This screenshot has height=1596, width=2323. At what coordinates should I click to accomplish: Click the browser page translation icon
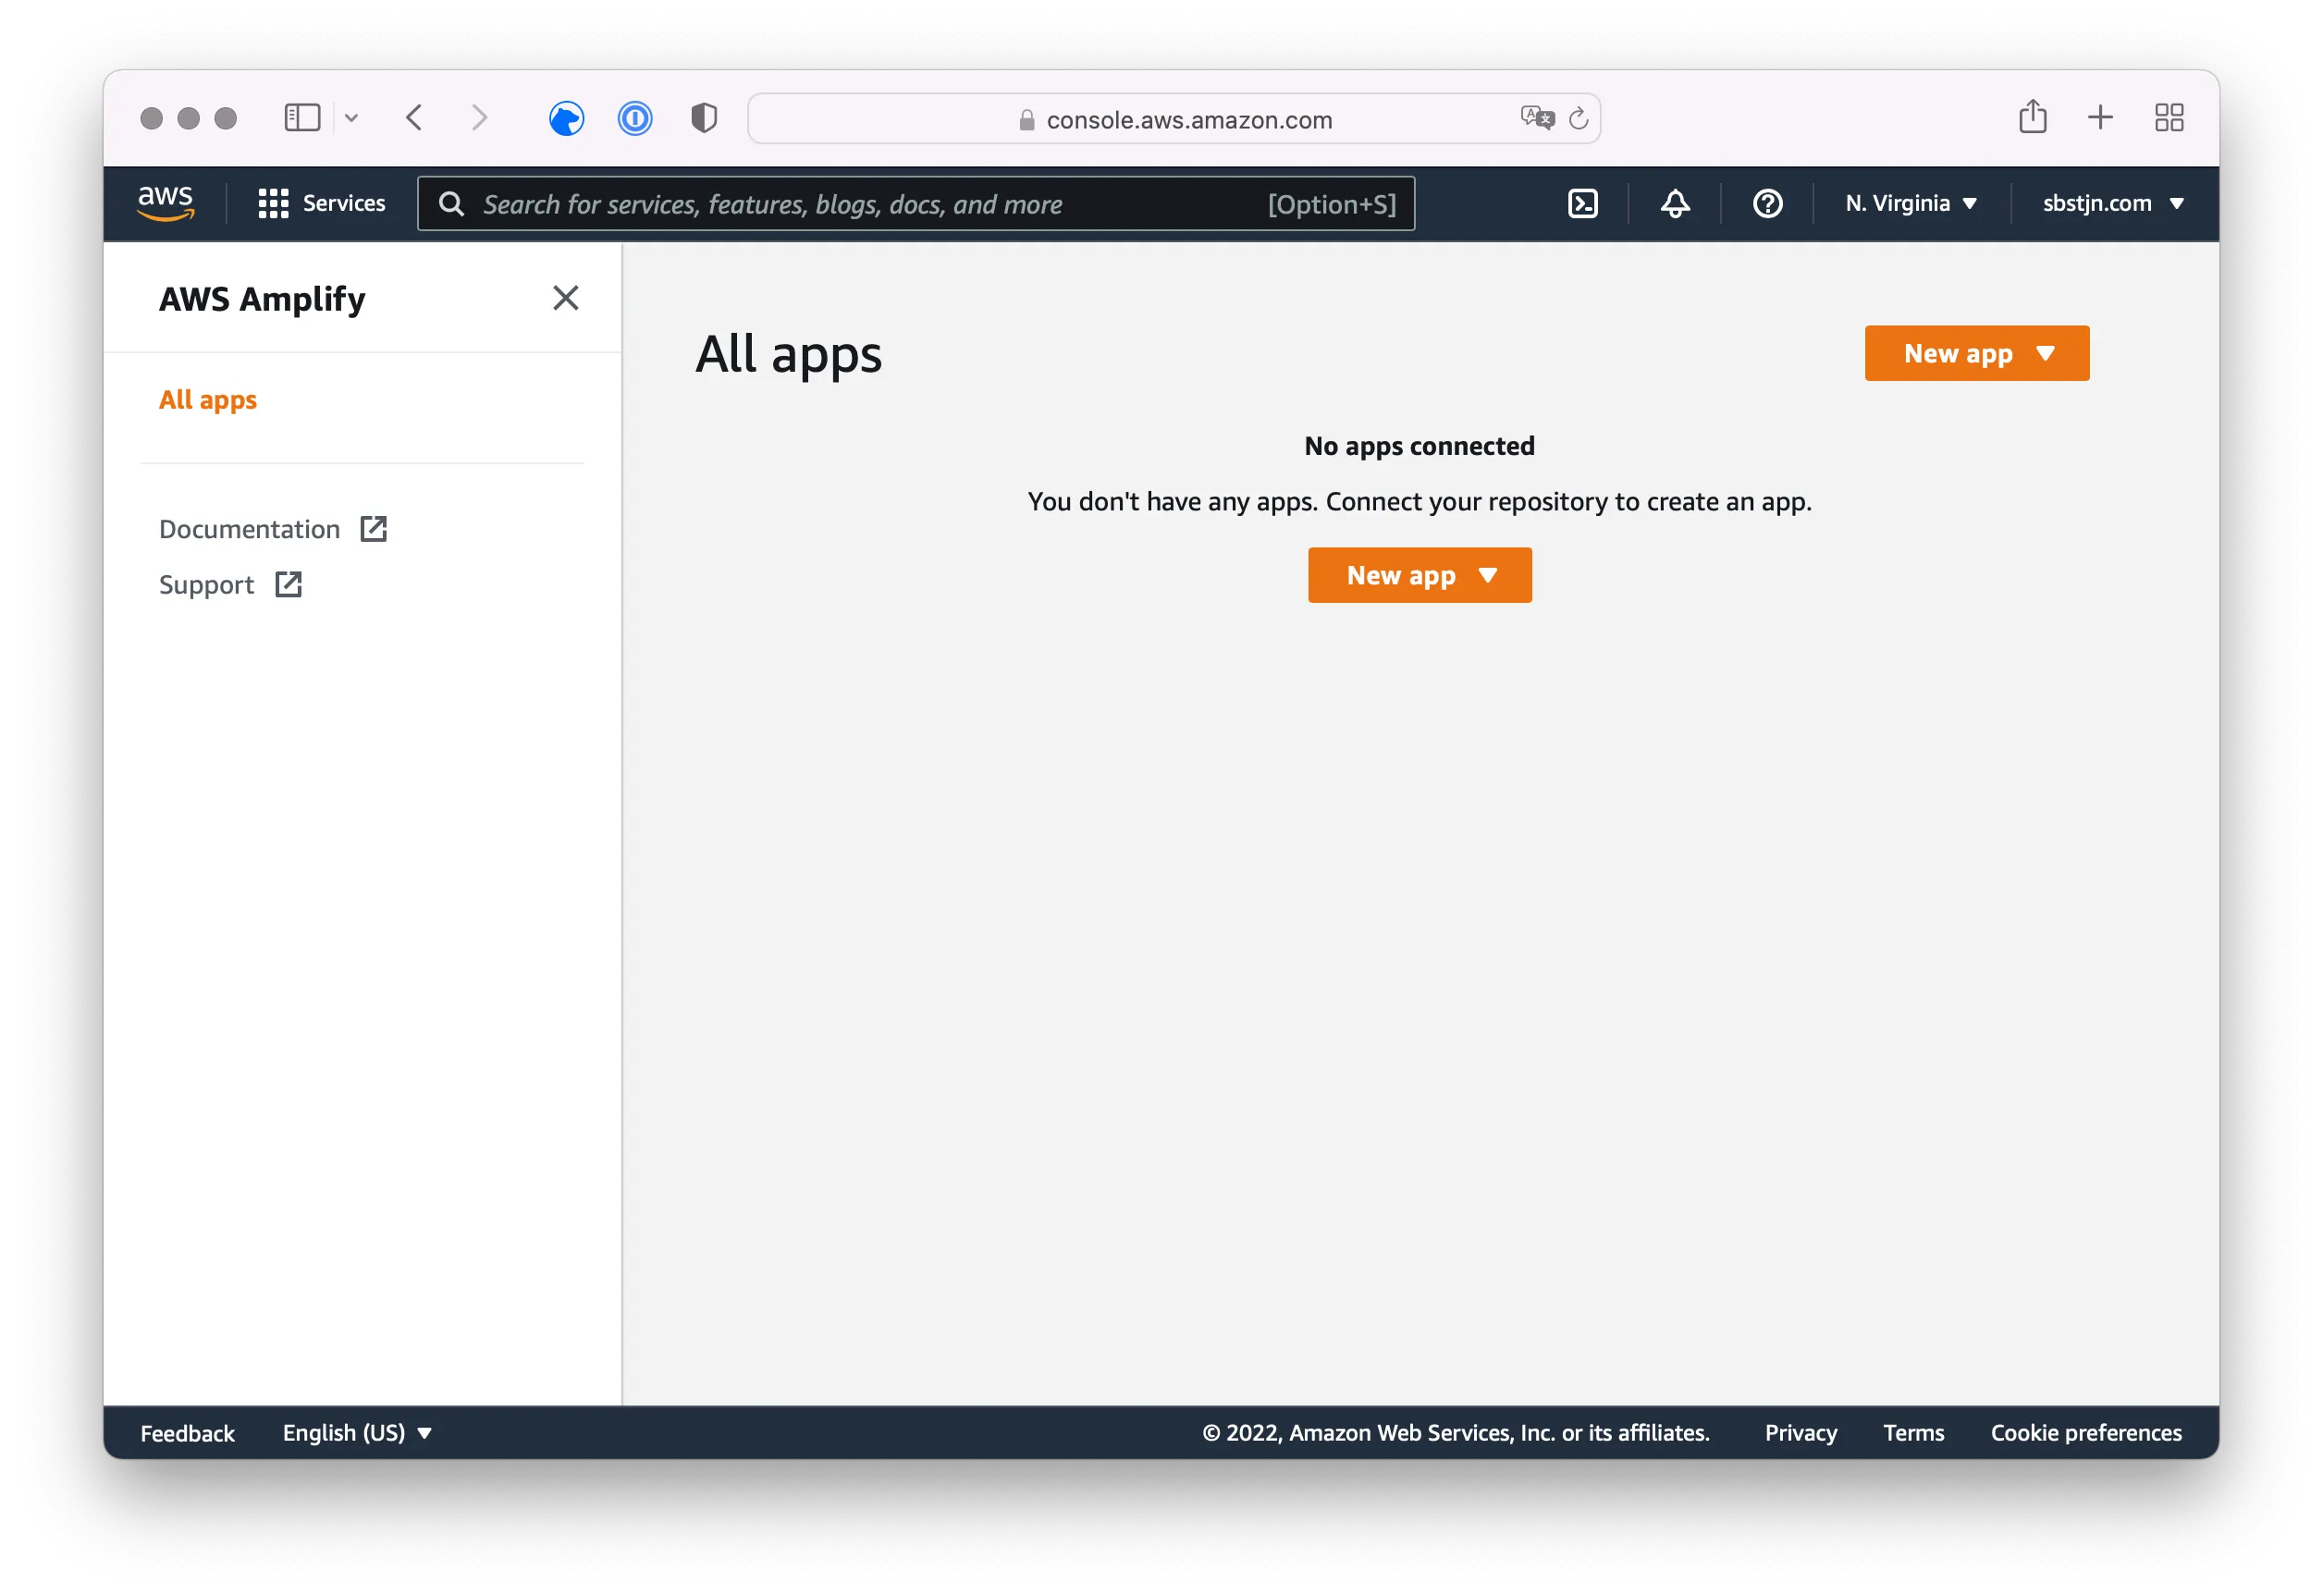click(1537, 117)
